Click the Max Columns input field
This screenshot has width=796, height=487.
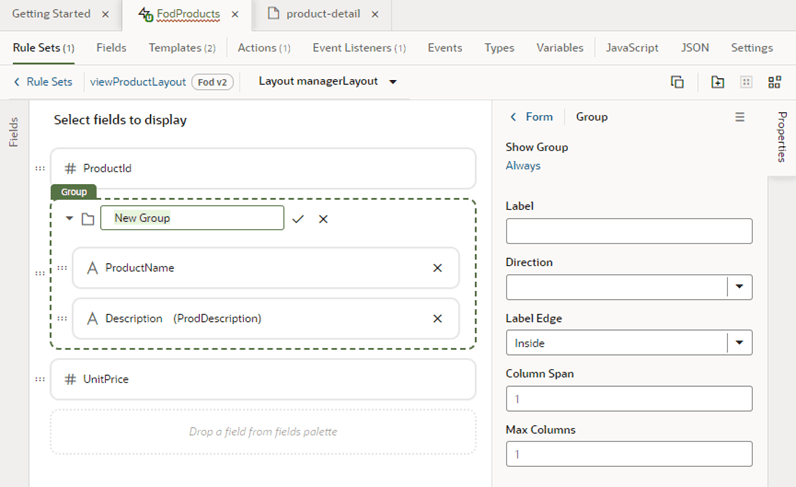629,454
